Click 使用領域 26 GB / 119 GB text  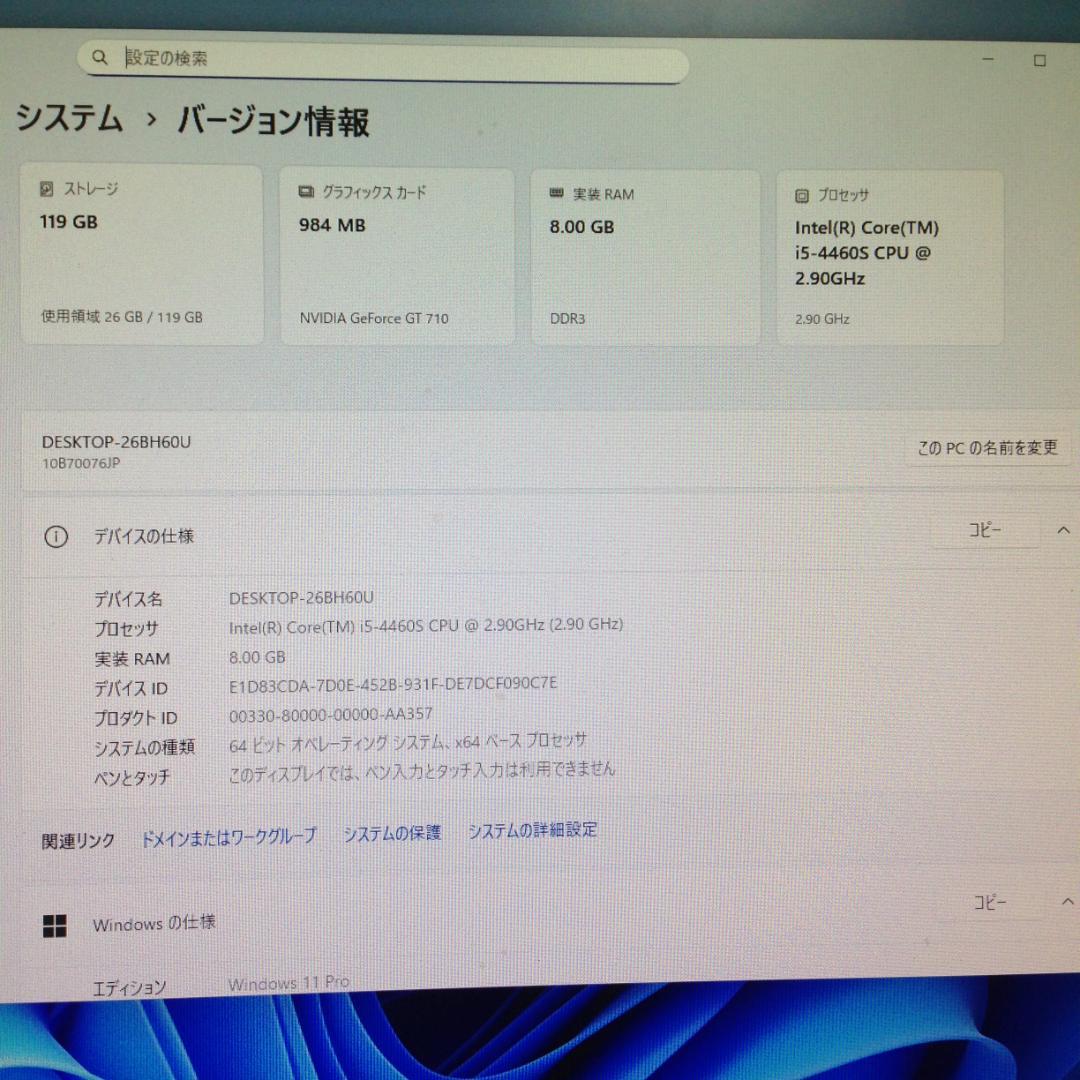pyautogui.click(x=122, y=317)
